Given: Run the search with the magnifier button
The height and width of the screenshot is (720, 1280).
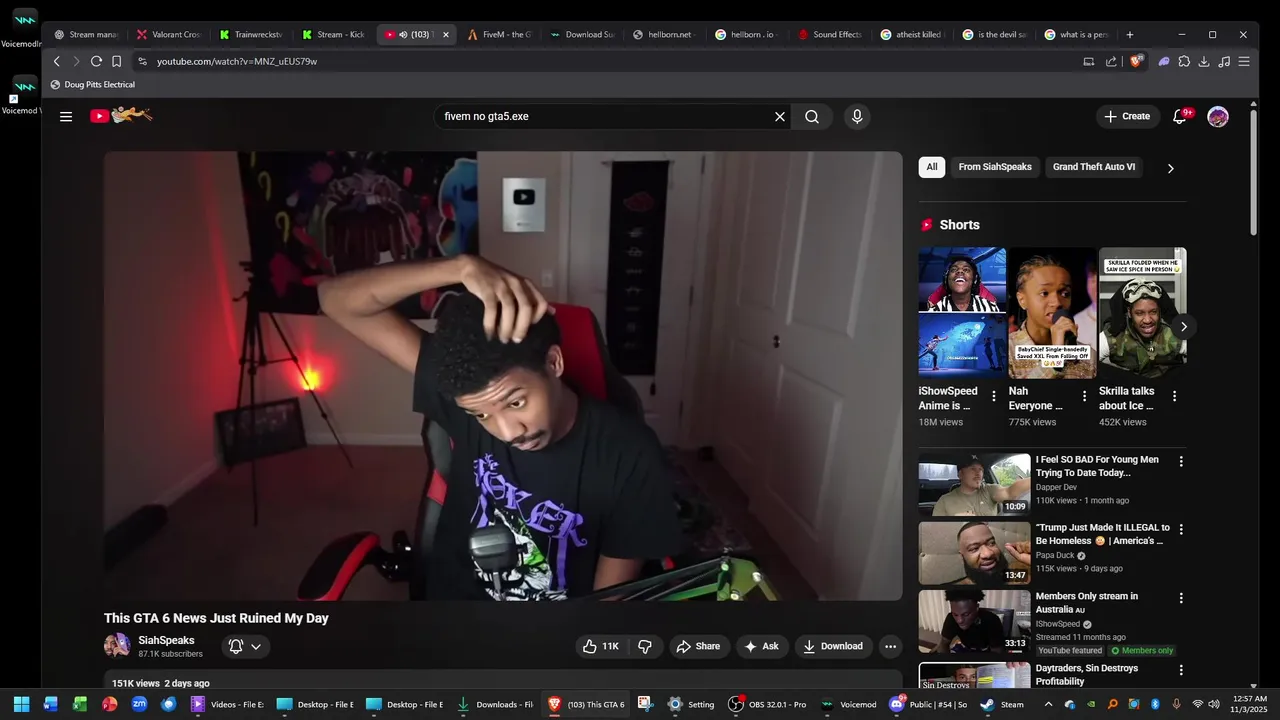Looking at the screenshot, I should [812, 116].
